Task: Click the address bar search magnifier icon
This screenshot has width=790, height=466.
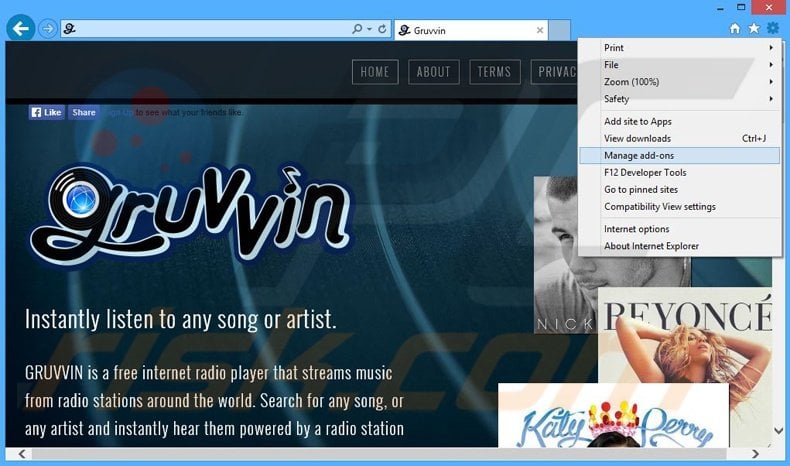Action: coord(357,29)
